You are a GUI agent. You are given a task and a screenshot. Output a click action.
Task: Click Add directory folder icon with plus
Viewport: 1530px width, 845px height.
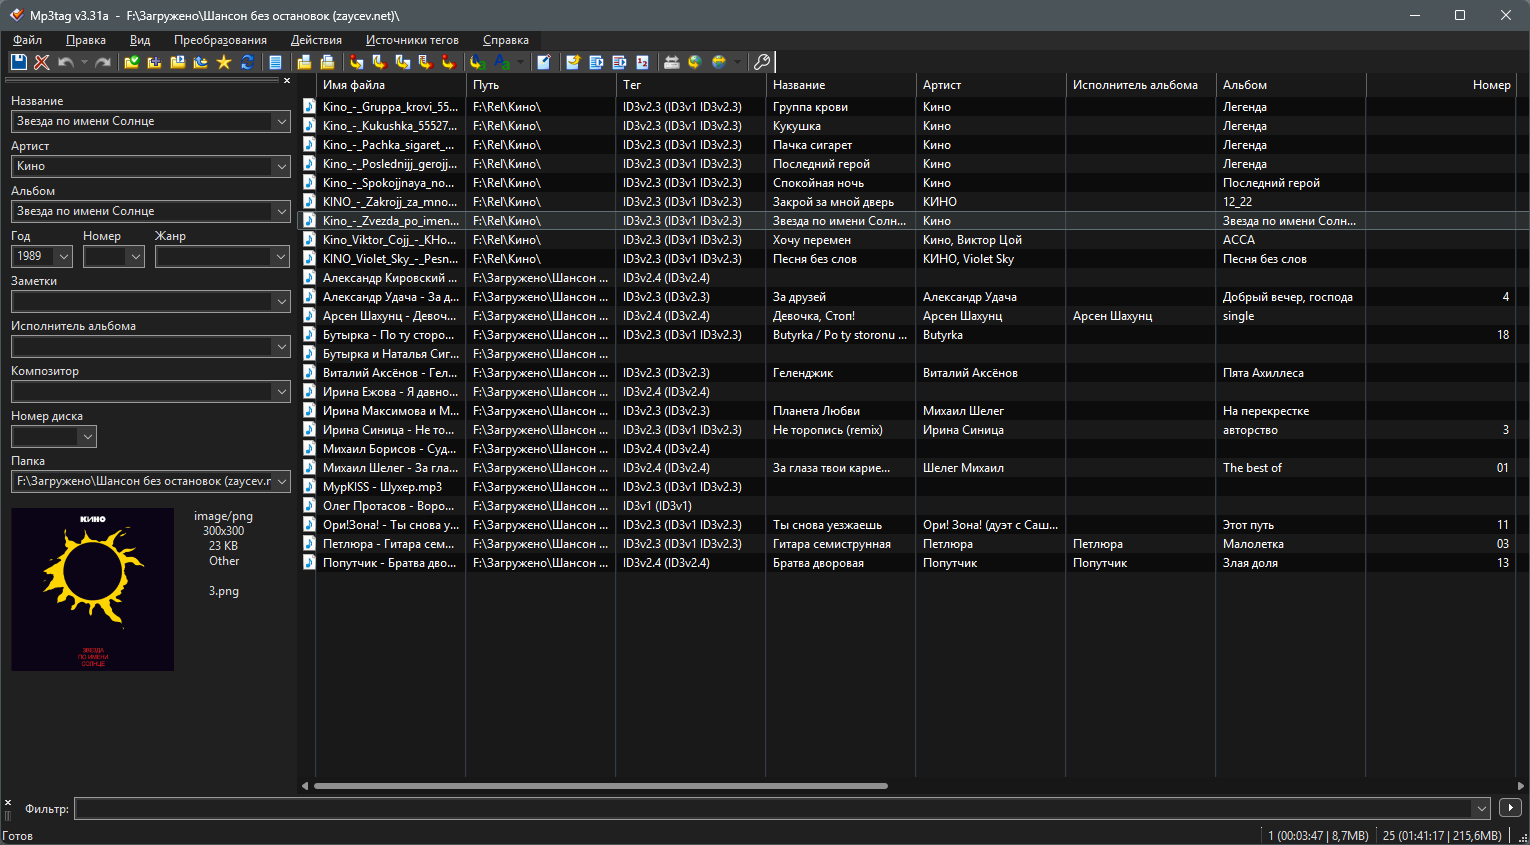point(154,62)
